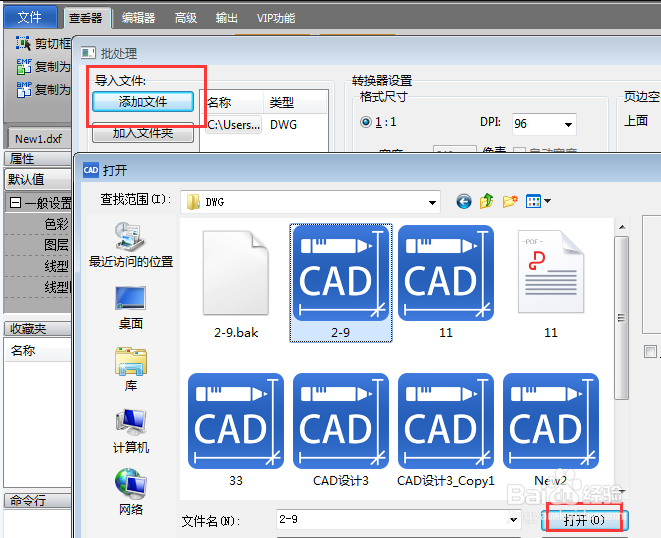Screen dimensions: 661x538
Task: Select the 色彩 property row
Action: click(x=38, y=224)
